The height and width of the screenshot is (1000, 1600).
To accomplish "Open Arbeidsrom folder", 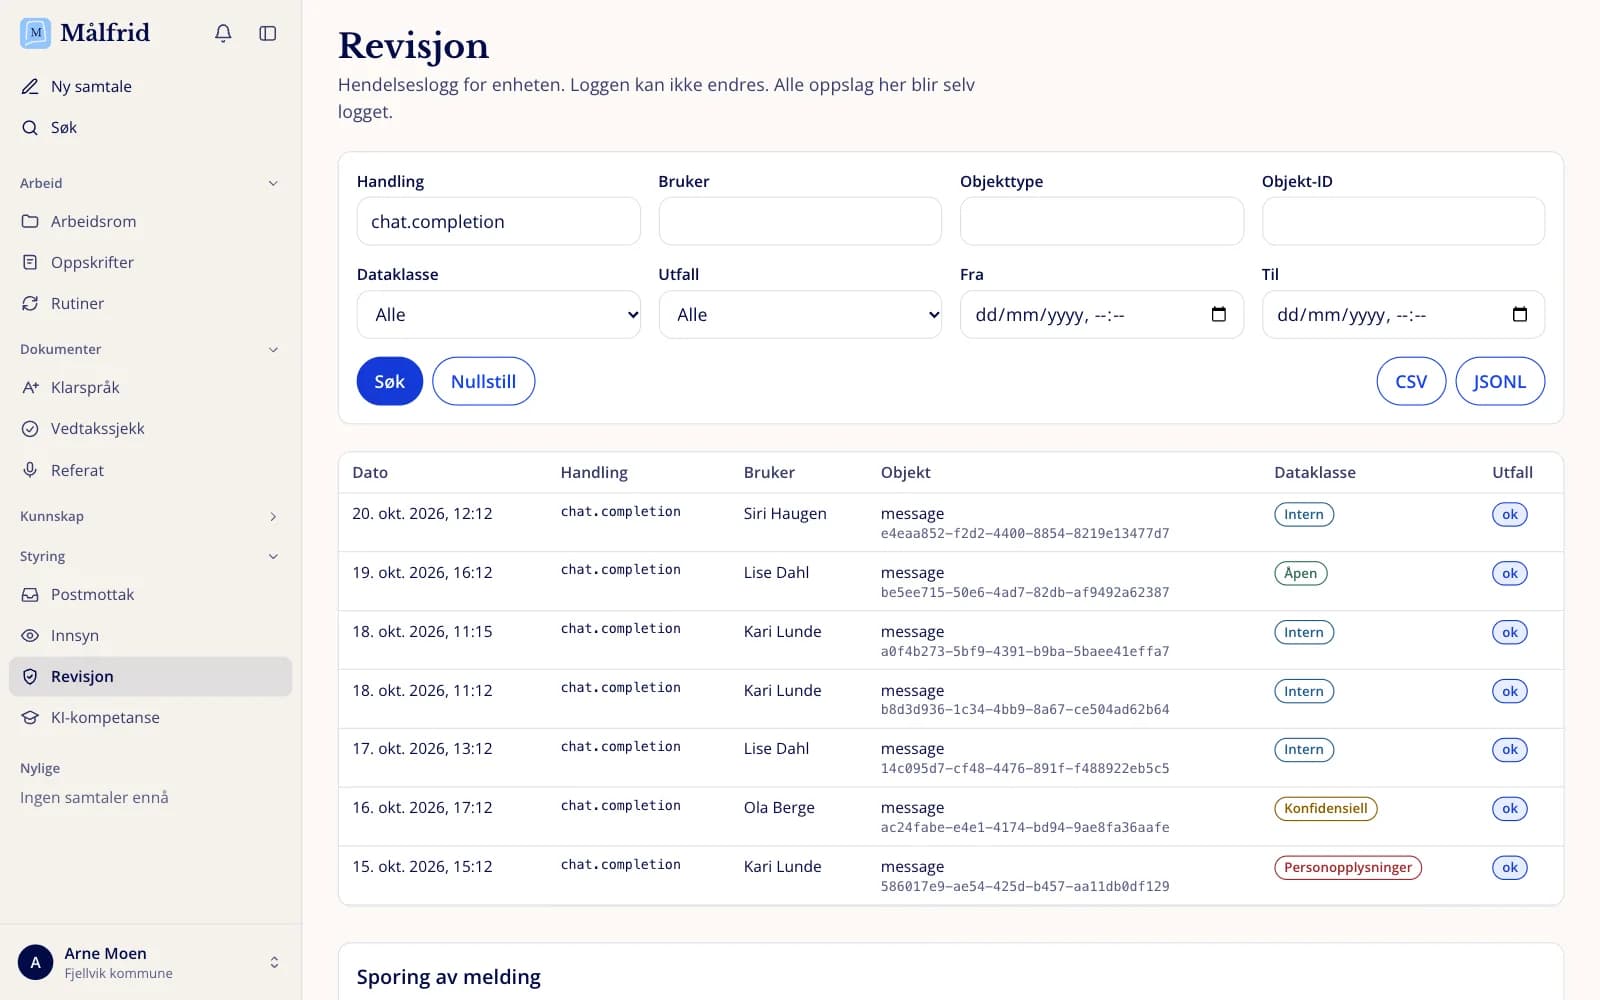I will pyautogui.click(x=150, y=221).
